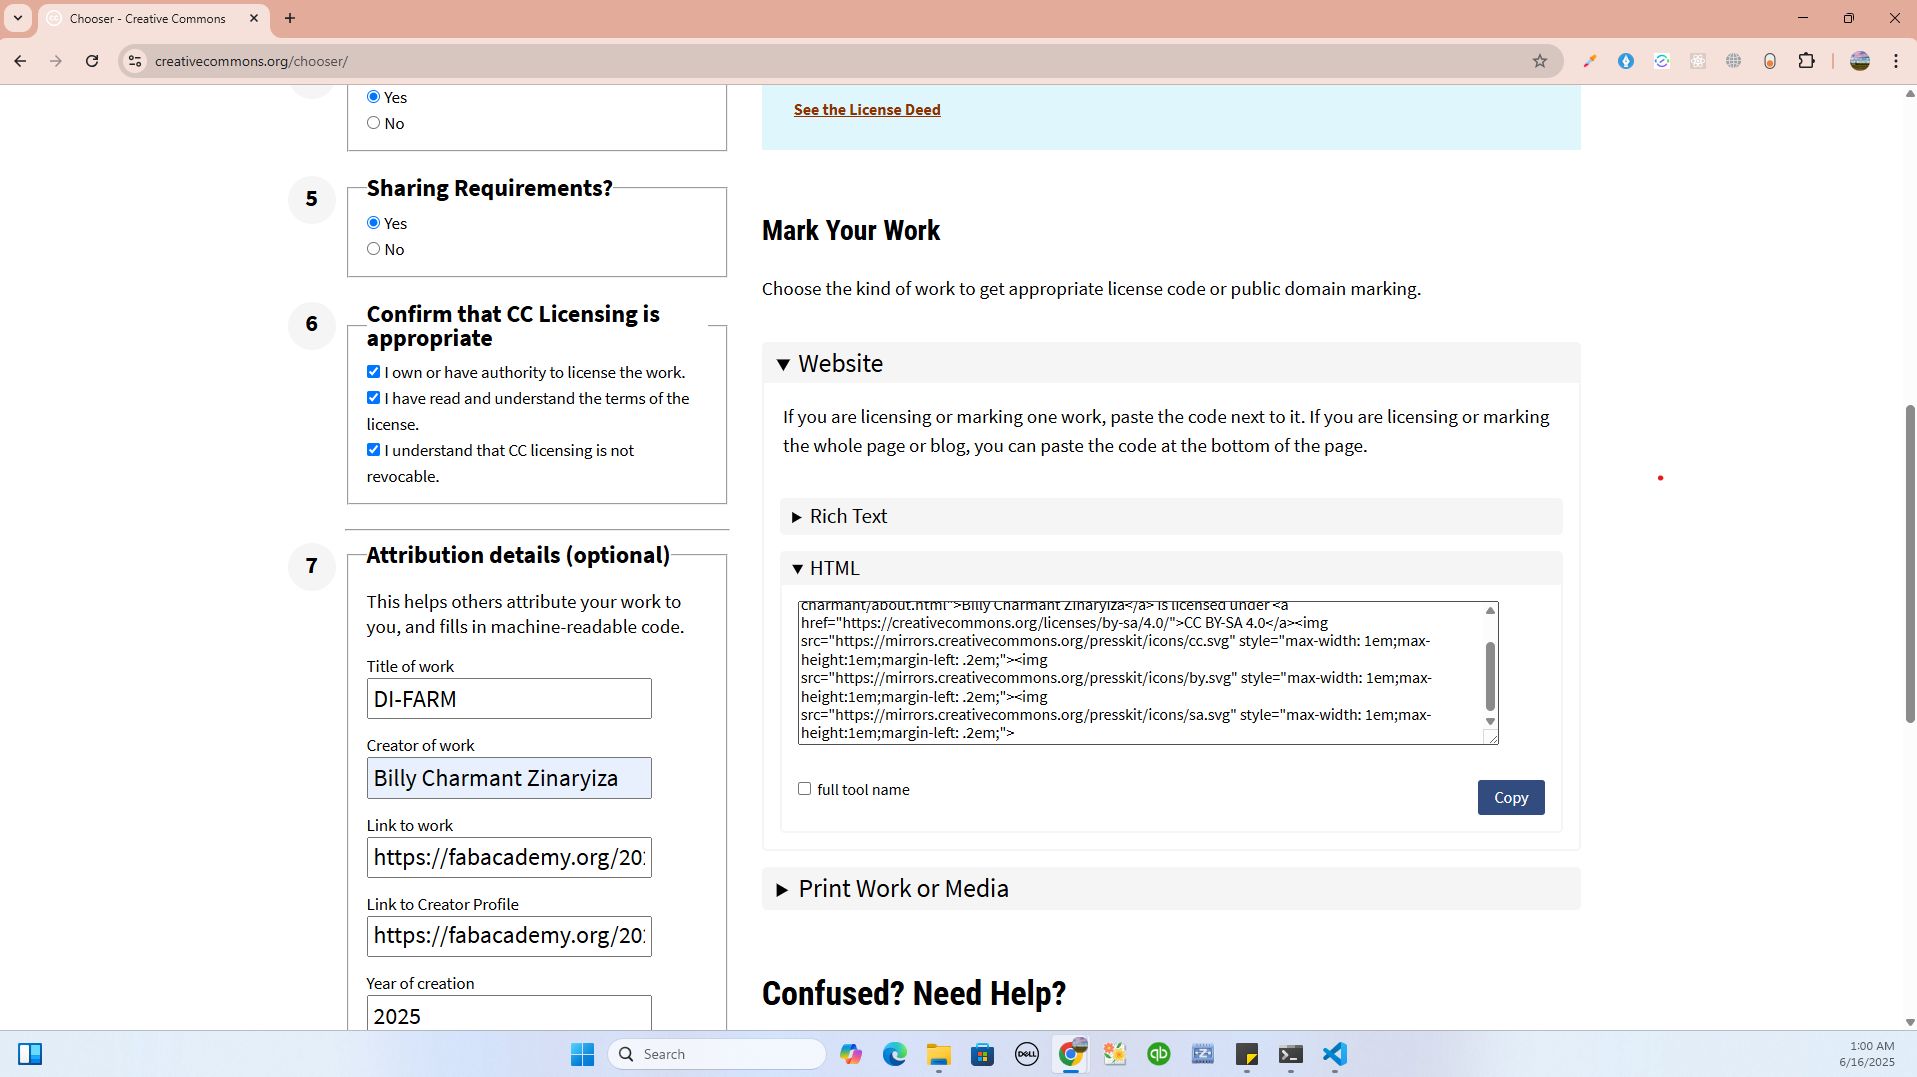Screen dimensions: 1917x1077
Task: Open the Extensions puzzle piece menu
Action: pyautogui.click(x=1806, y=61)
